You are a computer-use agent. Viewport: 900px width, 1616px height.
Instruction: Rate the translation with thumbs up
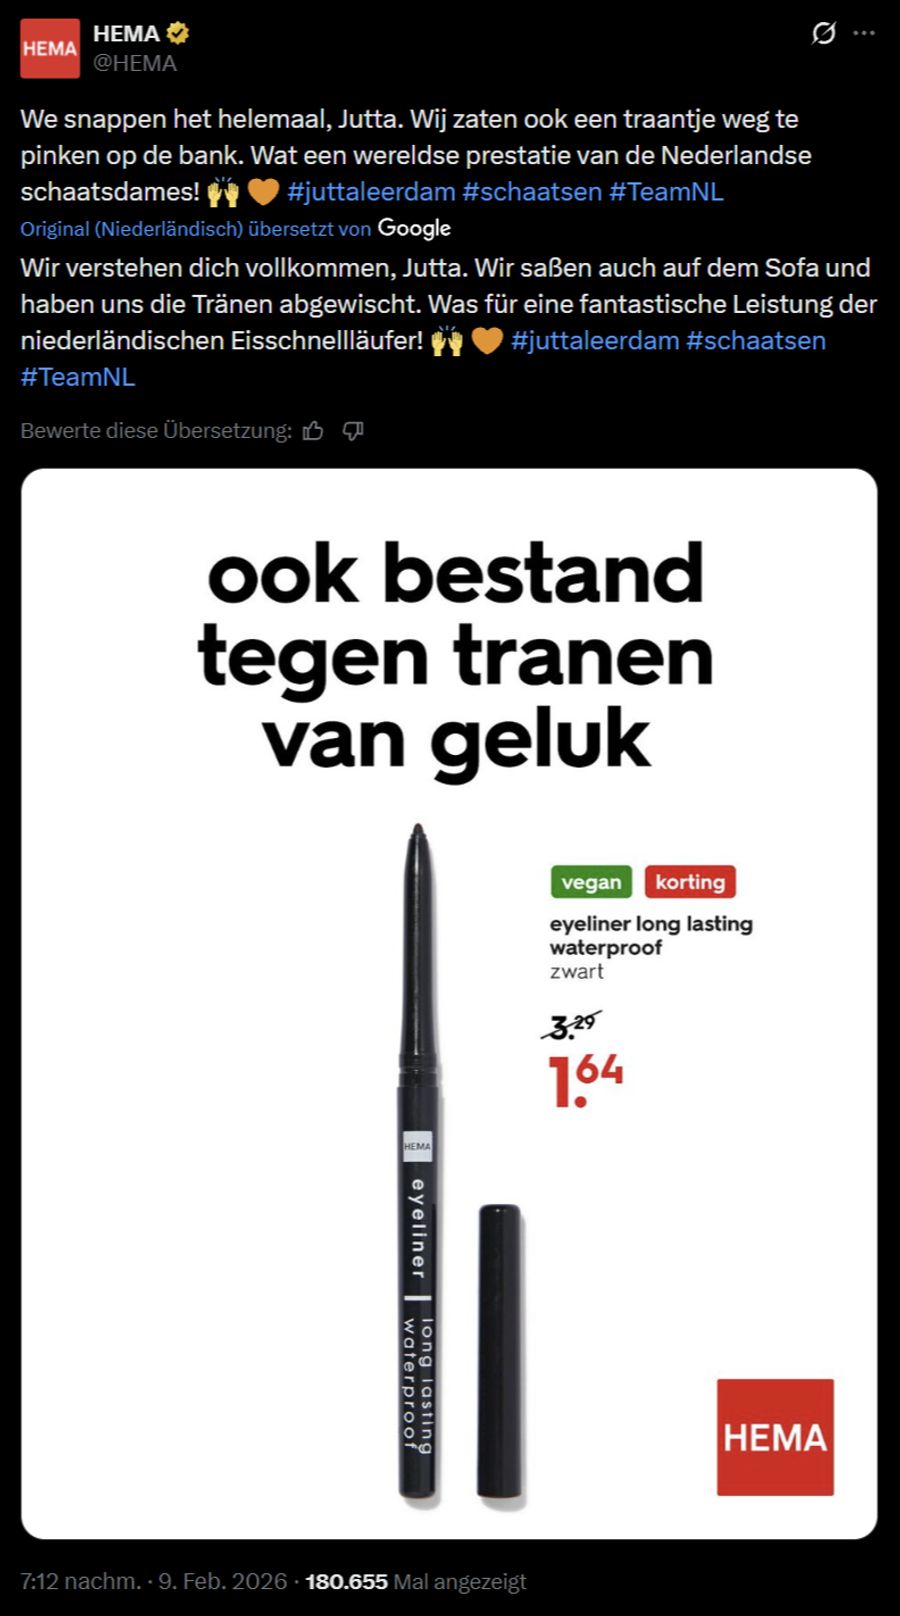tap(314, 431)
